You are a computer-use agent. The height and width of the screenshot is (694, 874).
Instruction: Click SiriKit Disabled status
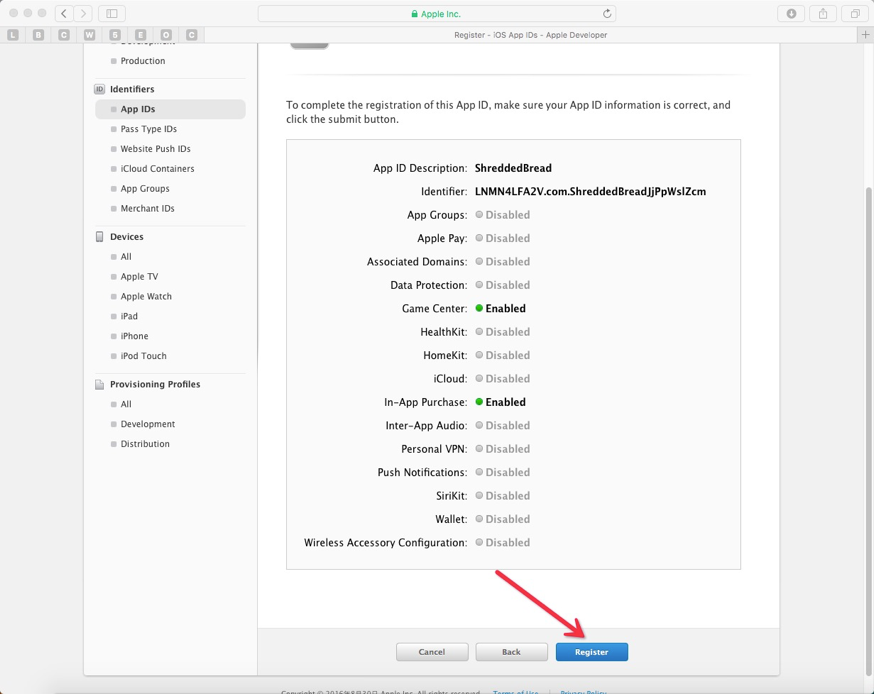click(503, 496)
